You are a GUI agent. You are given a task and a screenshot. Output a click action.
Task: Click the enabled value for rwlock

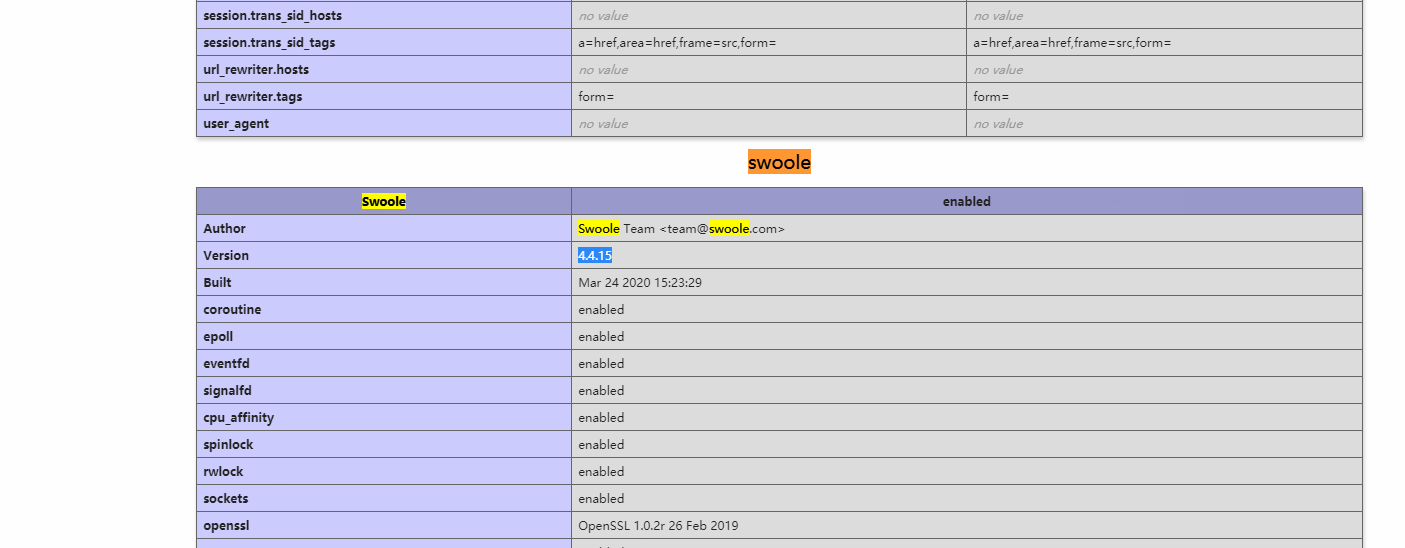tap(601, 471)
